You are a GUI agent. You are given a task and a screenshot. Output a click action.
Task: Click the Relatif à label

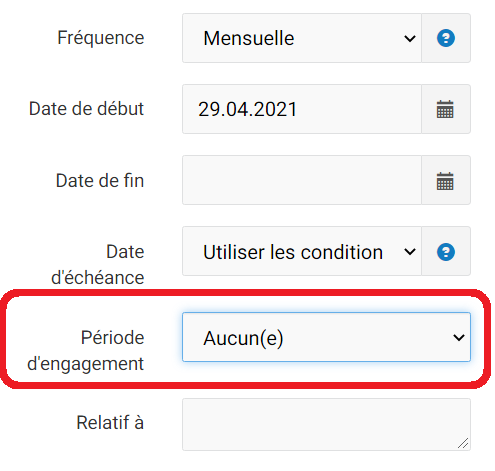(110, 423)
